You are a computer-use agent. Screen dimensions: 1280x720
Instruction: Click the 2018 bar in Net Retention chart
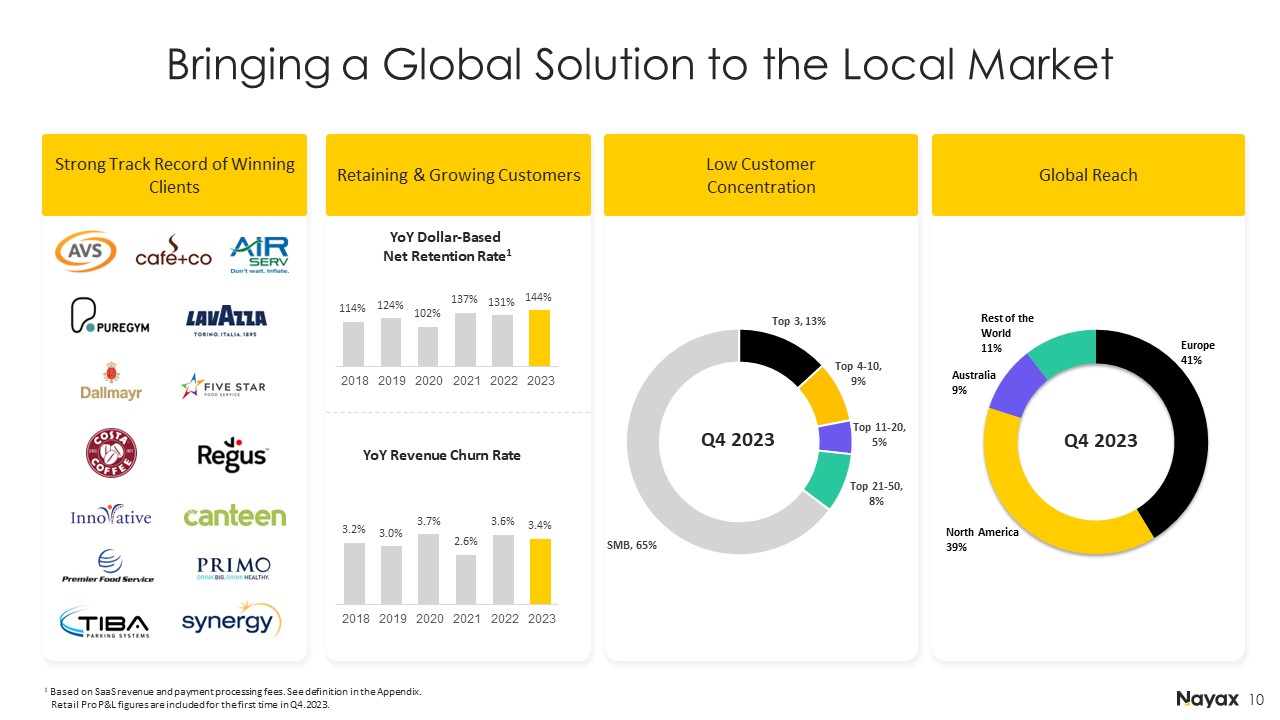click(x=353, y=344)
